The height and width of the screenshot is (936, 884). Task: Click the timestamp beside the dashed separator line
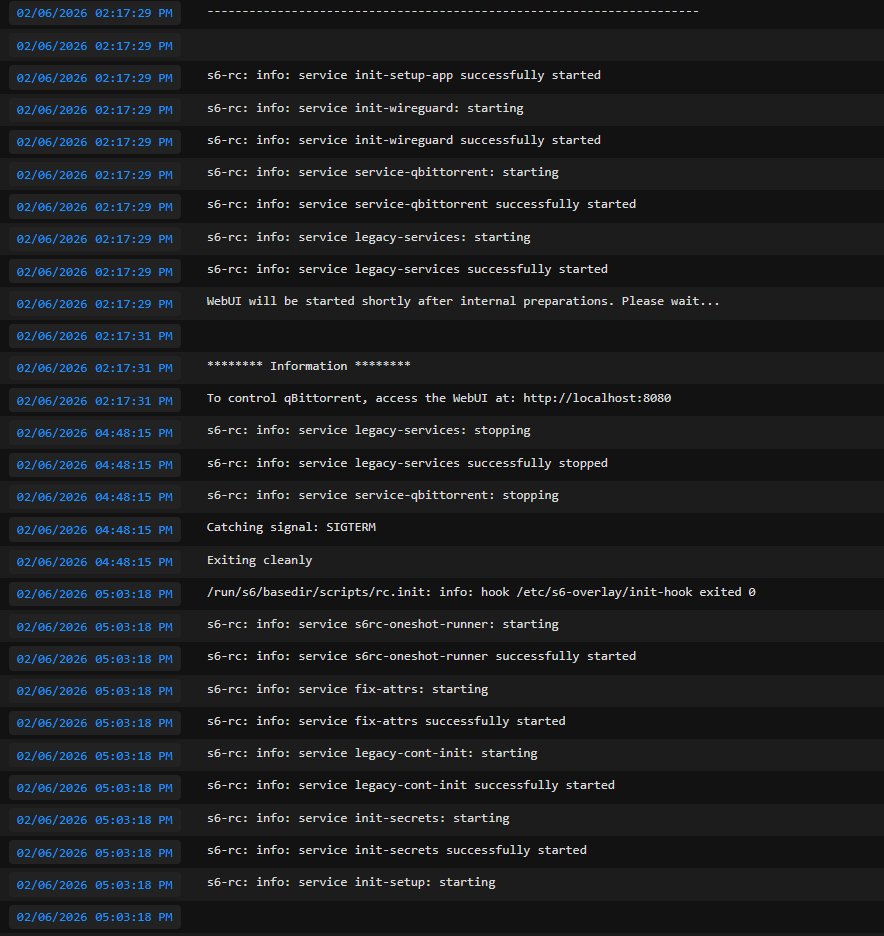click(x=94, y=14)
